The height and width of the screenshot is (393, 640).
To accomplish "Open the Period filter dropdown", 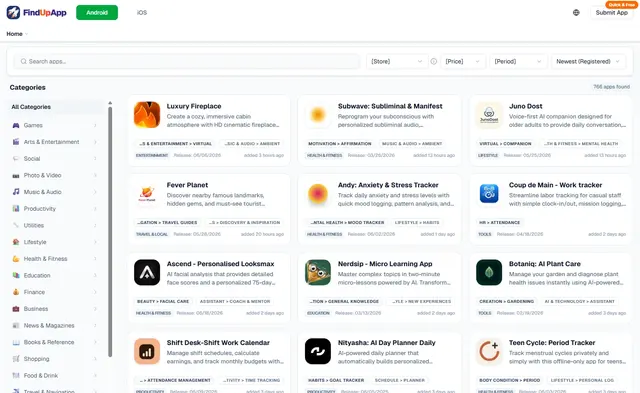I will point(518,61).
